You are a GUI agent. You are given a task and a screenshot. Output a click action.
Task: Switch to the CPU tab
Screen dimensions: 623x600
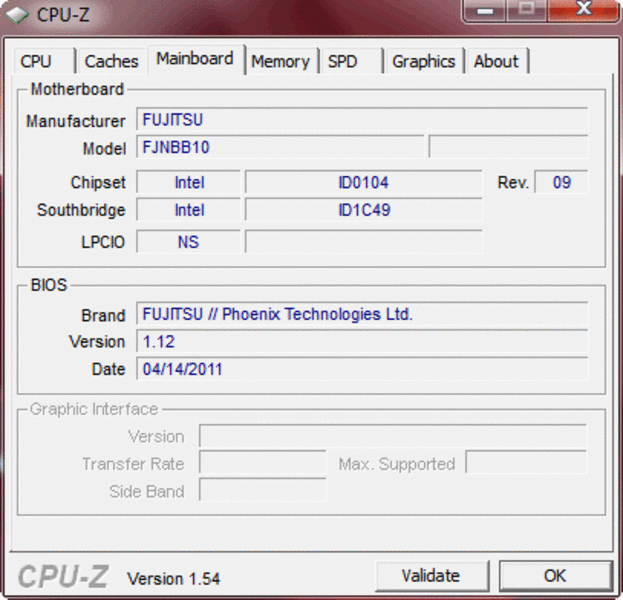click(x=44, y=61)
